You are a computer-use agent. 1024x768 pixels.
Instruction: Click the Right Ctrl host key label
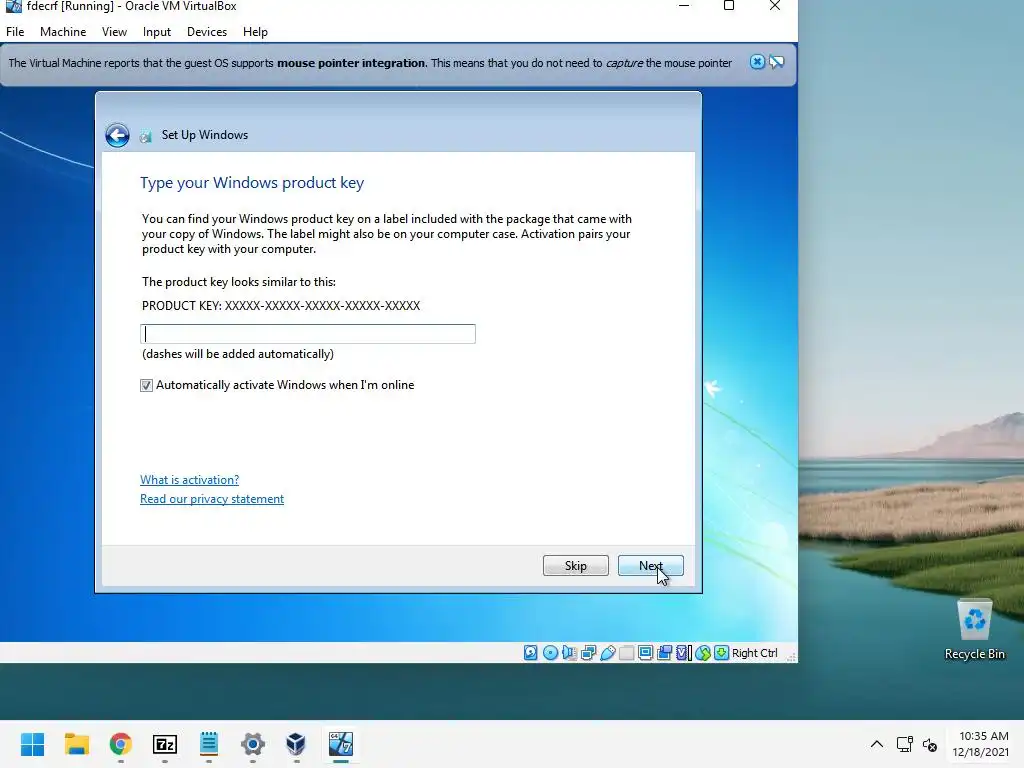pyautogui.click(x=754, y=653)
